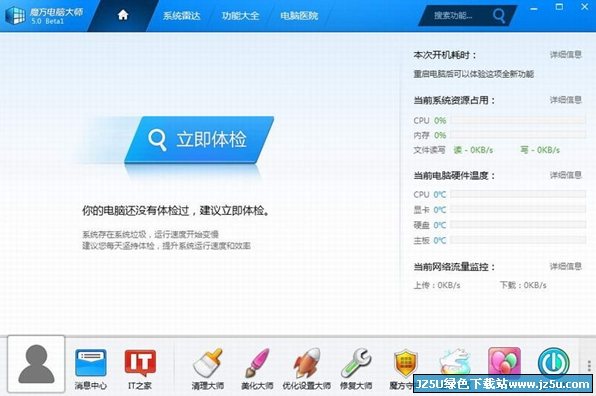Open 详细信息 for 当前网络流量监控
596x396 pixels.
tap(566, 266)
